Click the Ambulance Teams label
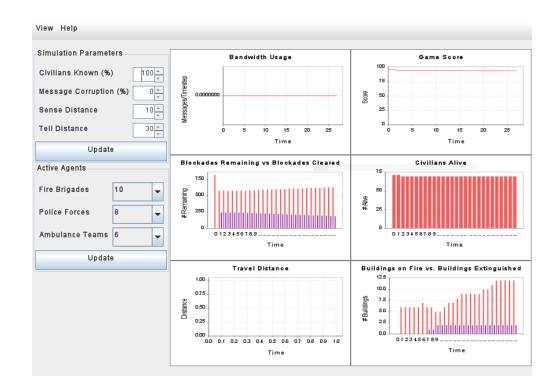The width and height of the screenshot is (557, 387). pyautogui.click(x=74, y=235)
